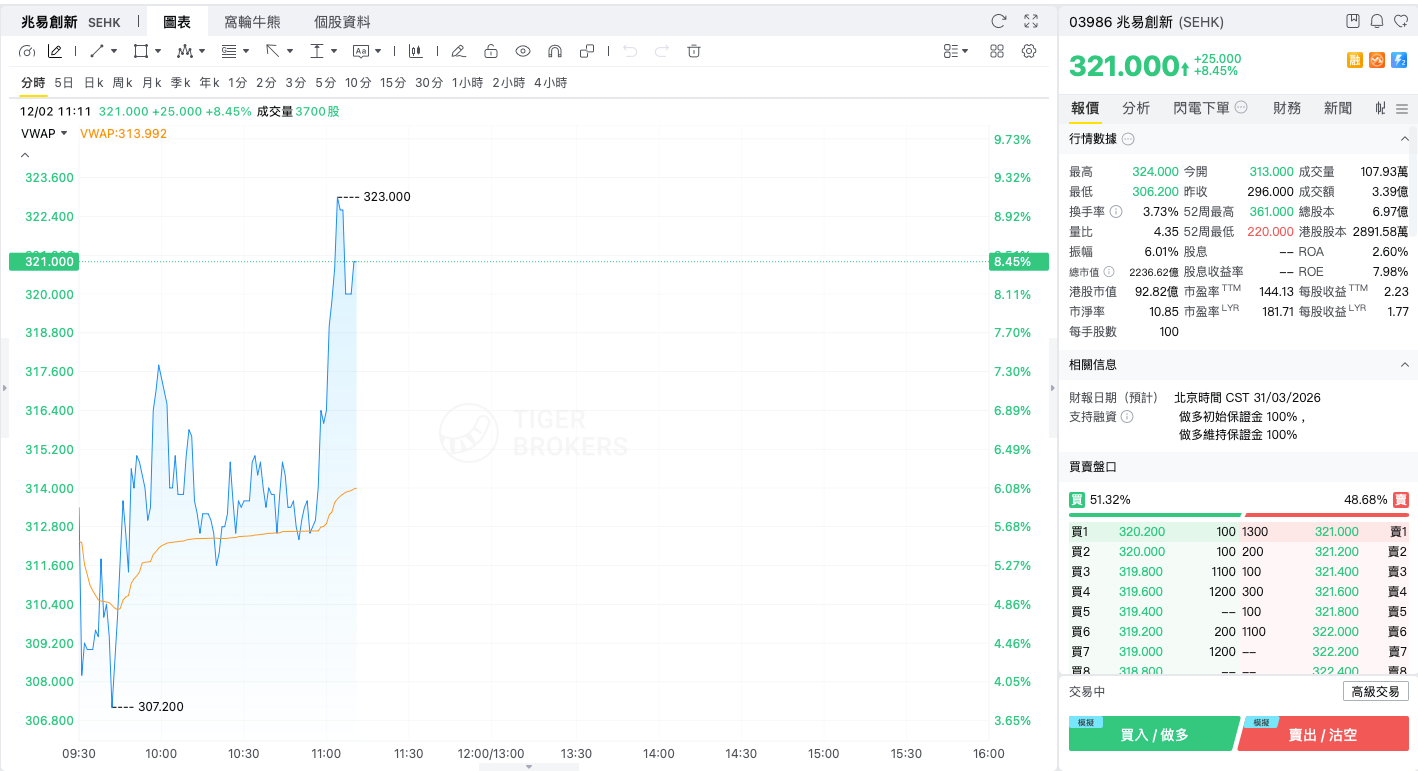The width and height of the screenshot is (1418, 771).
Task: Select the 日k timeframe
Action: click(x=94, y=82)
